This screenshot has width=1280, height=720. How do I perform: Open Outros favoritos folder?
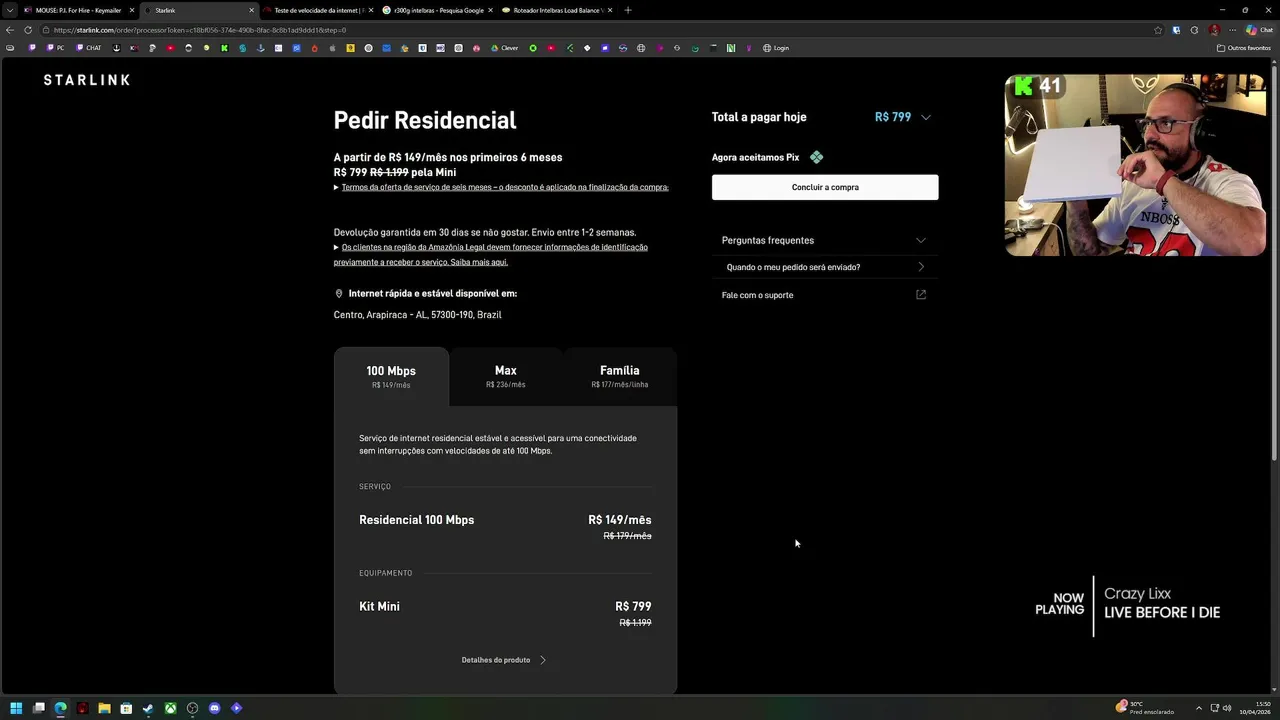1244,48
